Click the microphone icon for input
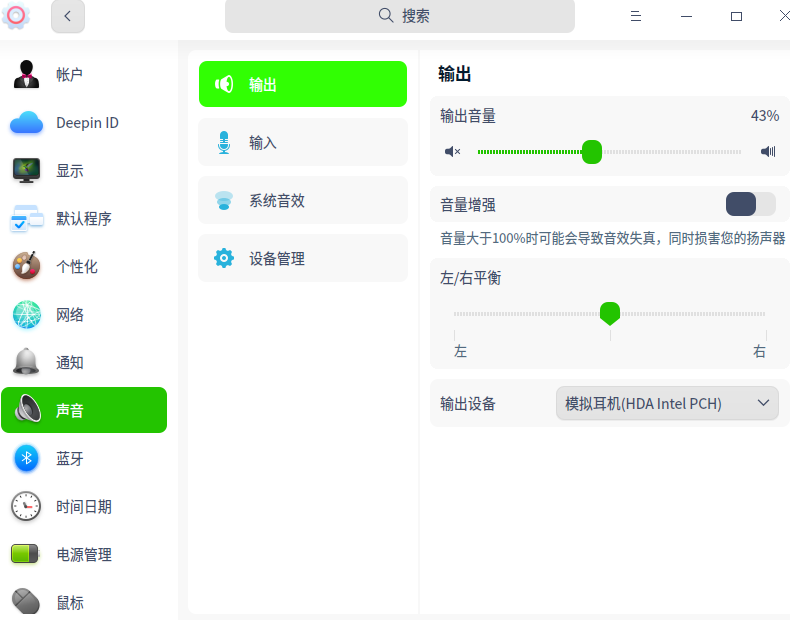The width and height of the screenshot is (790, 620). click(x=224, y=142)
